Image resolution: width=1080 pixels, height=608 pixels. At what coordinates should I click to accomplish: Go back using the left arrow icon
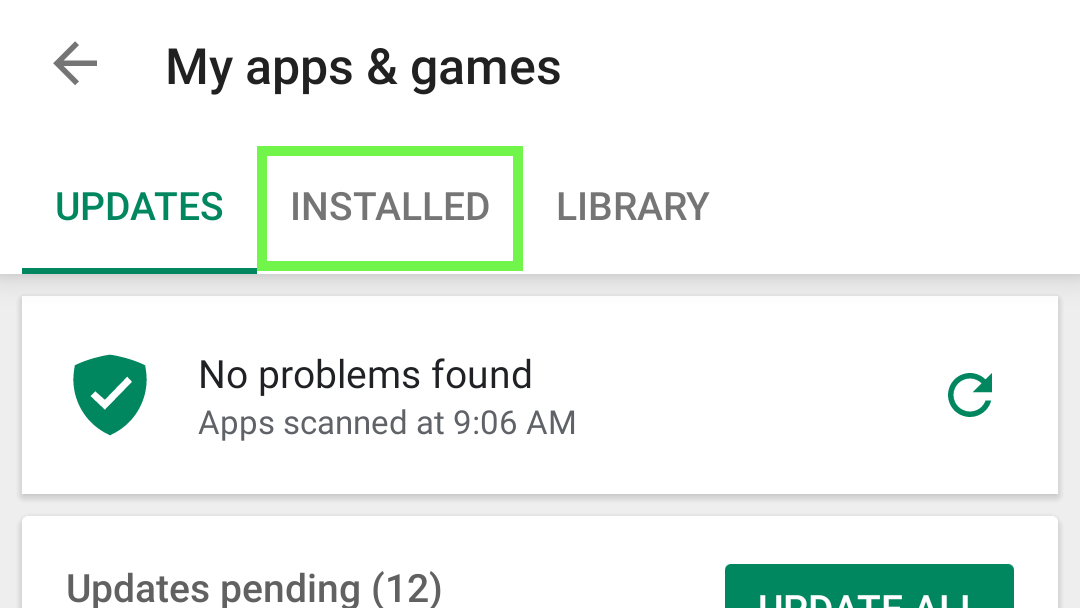click(75, 63)
